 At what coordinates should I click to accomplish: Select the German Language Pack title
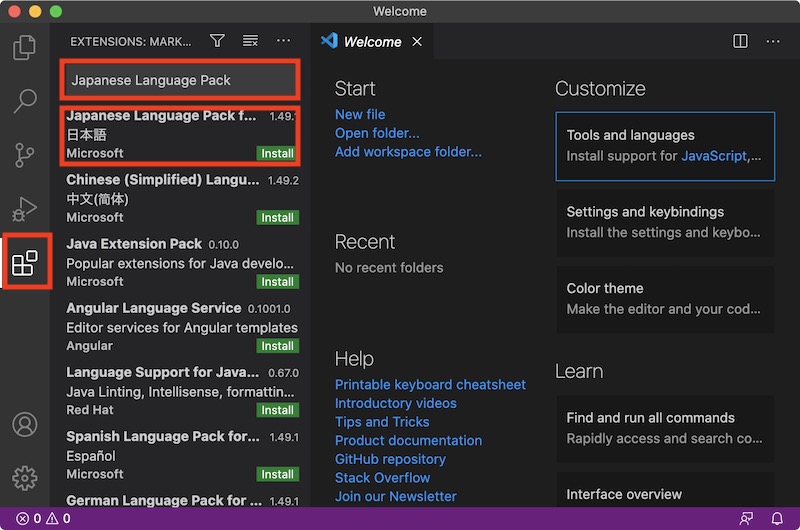[164, 500]
